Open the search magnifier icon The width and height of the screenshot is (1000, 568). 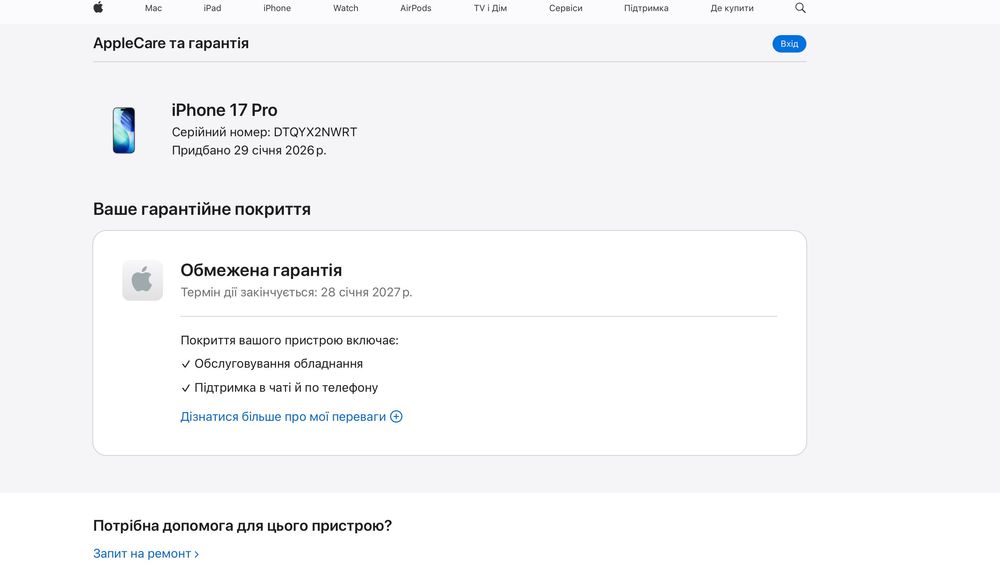point(800,8)
